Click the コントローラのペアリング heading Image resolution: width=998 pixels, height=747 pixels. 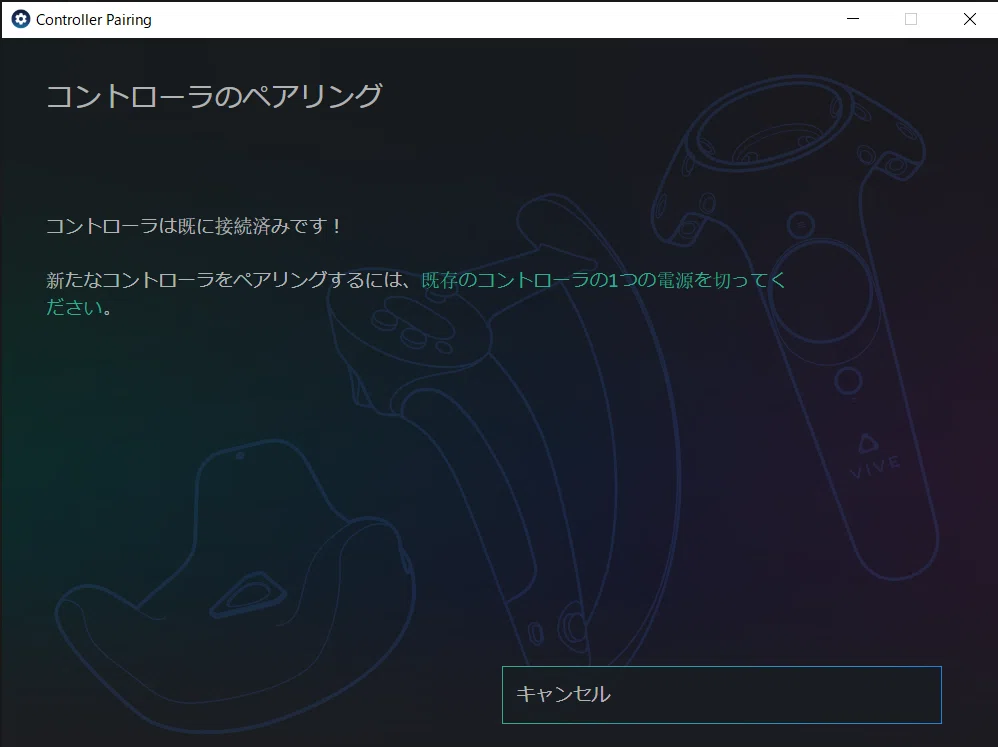[x=214, y=96]
